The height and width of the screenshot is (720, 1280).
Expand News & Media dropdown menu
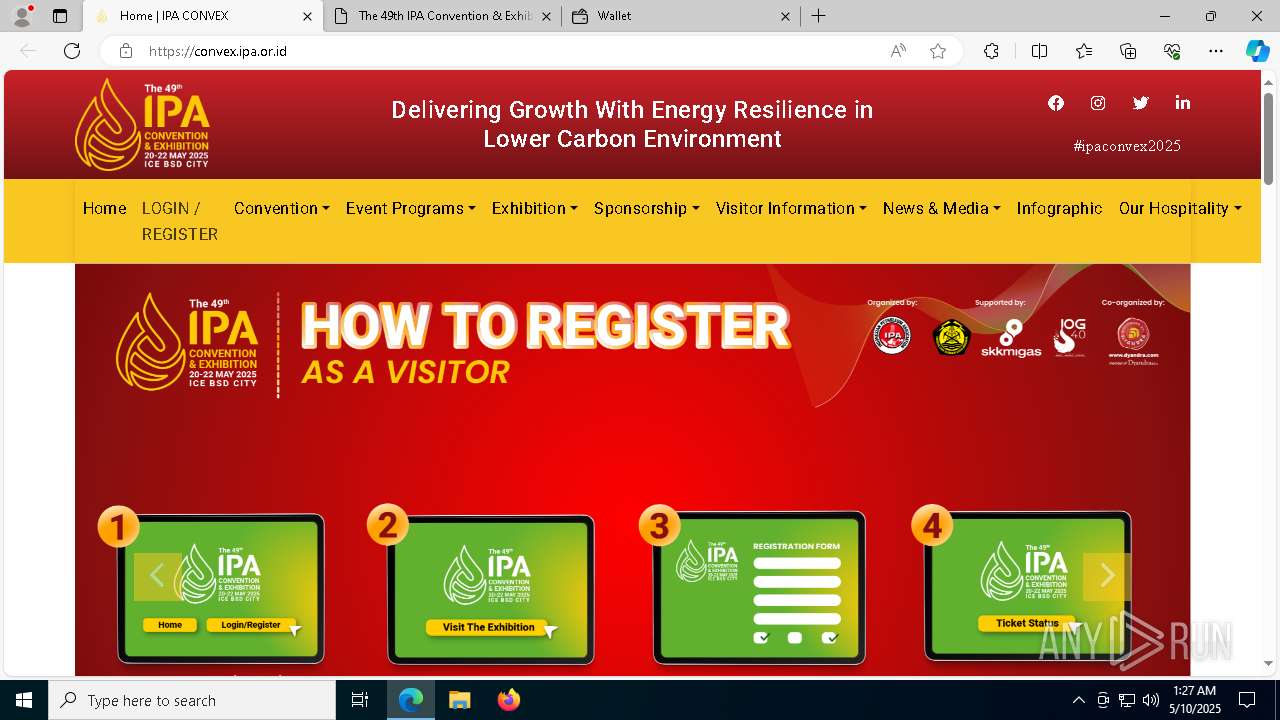tap(942, 208)
